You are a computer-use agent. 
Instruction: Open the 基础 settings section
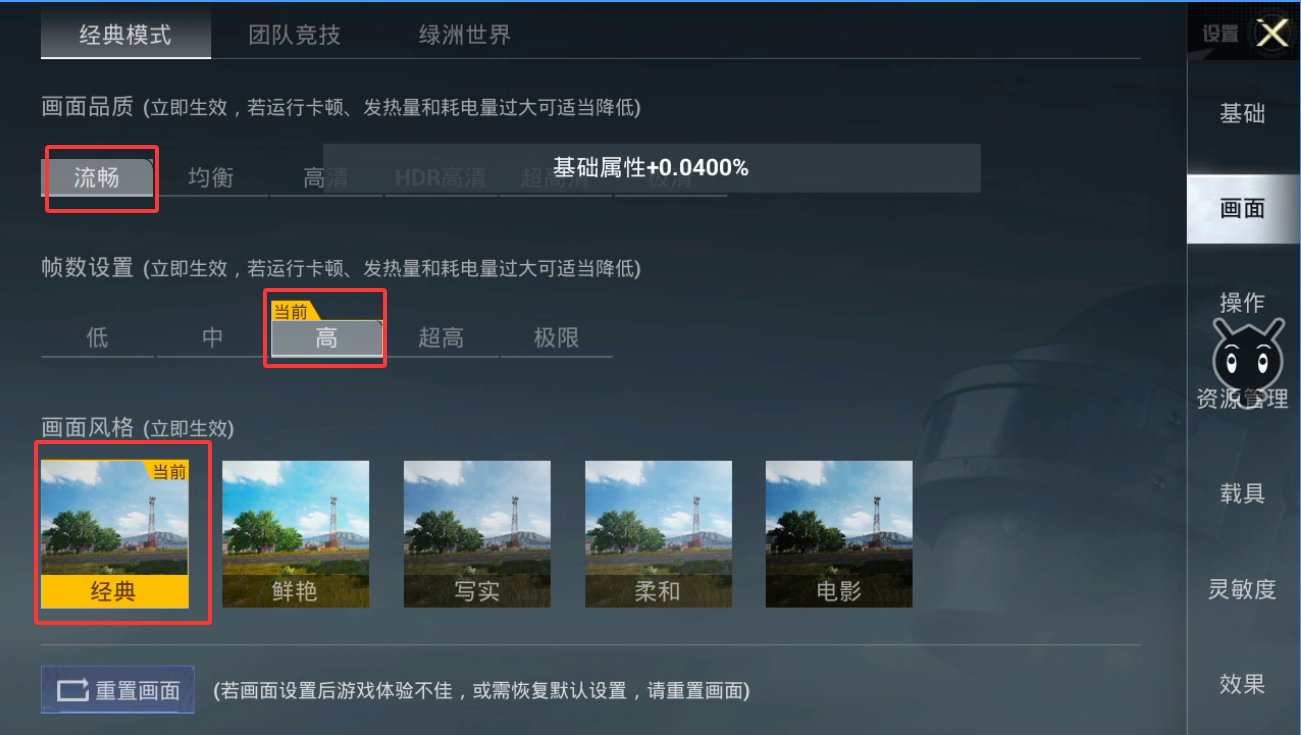click(1243, 114)
